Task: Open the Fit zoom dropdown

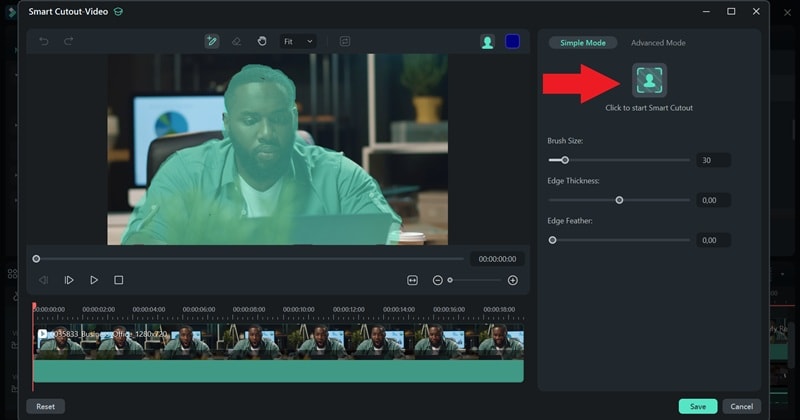Action: [x=298, y=41]
